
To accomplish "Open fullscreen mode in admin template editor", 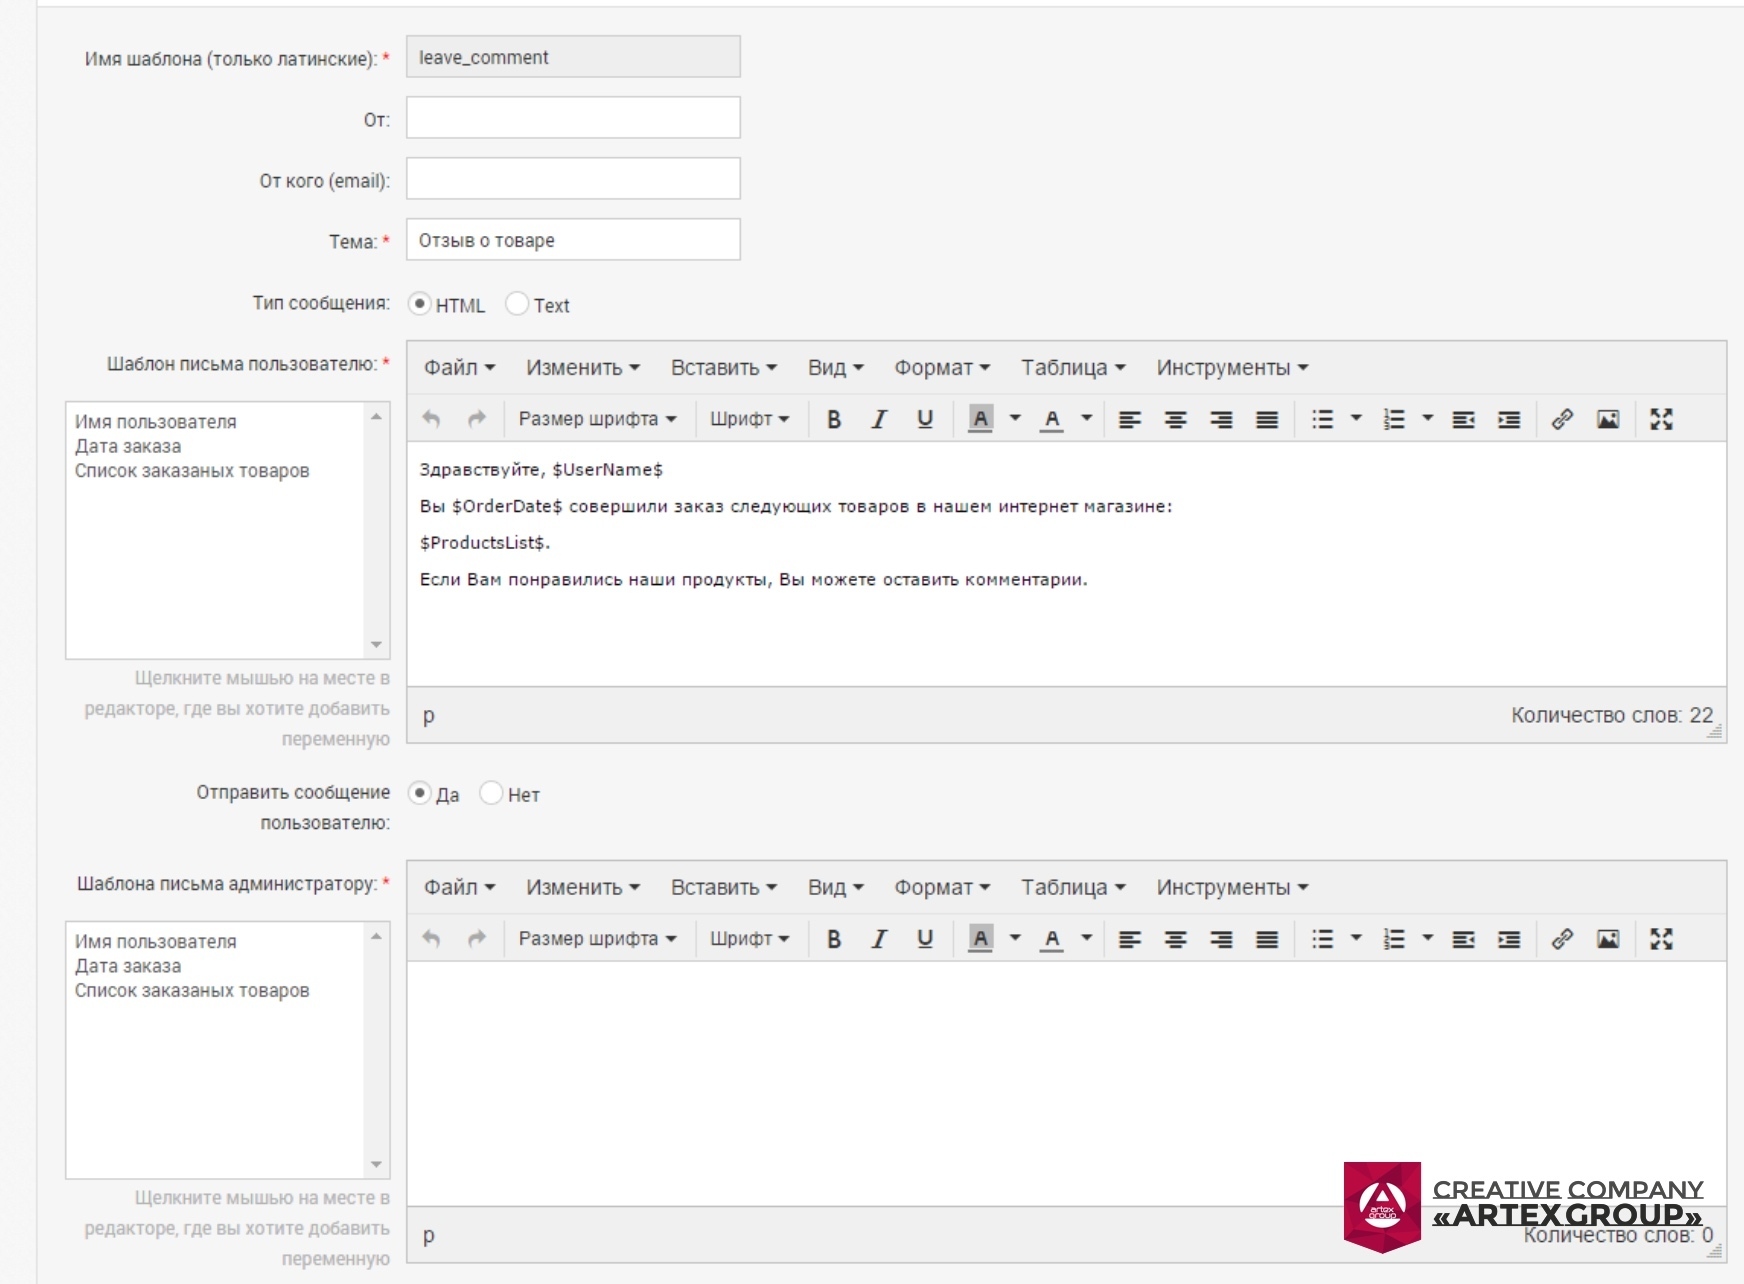I will pos(1661,939).
